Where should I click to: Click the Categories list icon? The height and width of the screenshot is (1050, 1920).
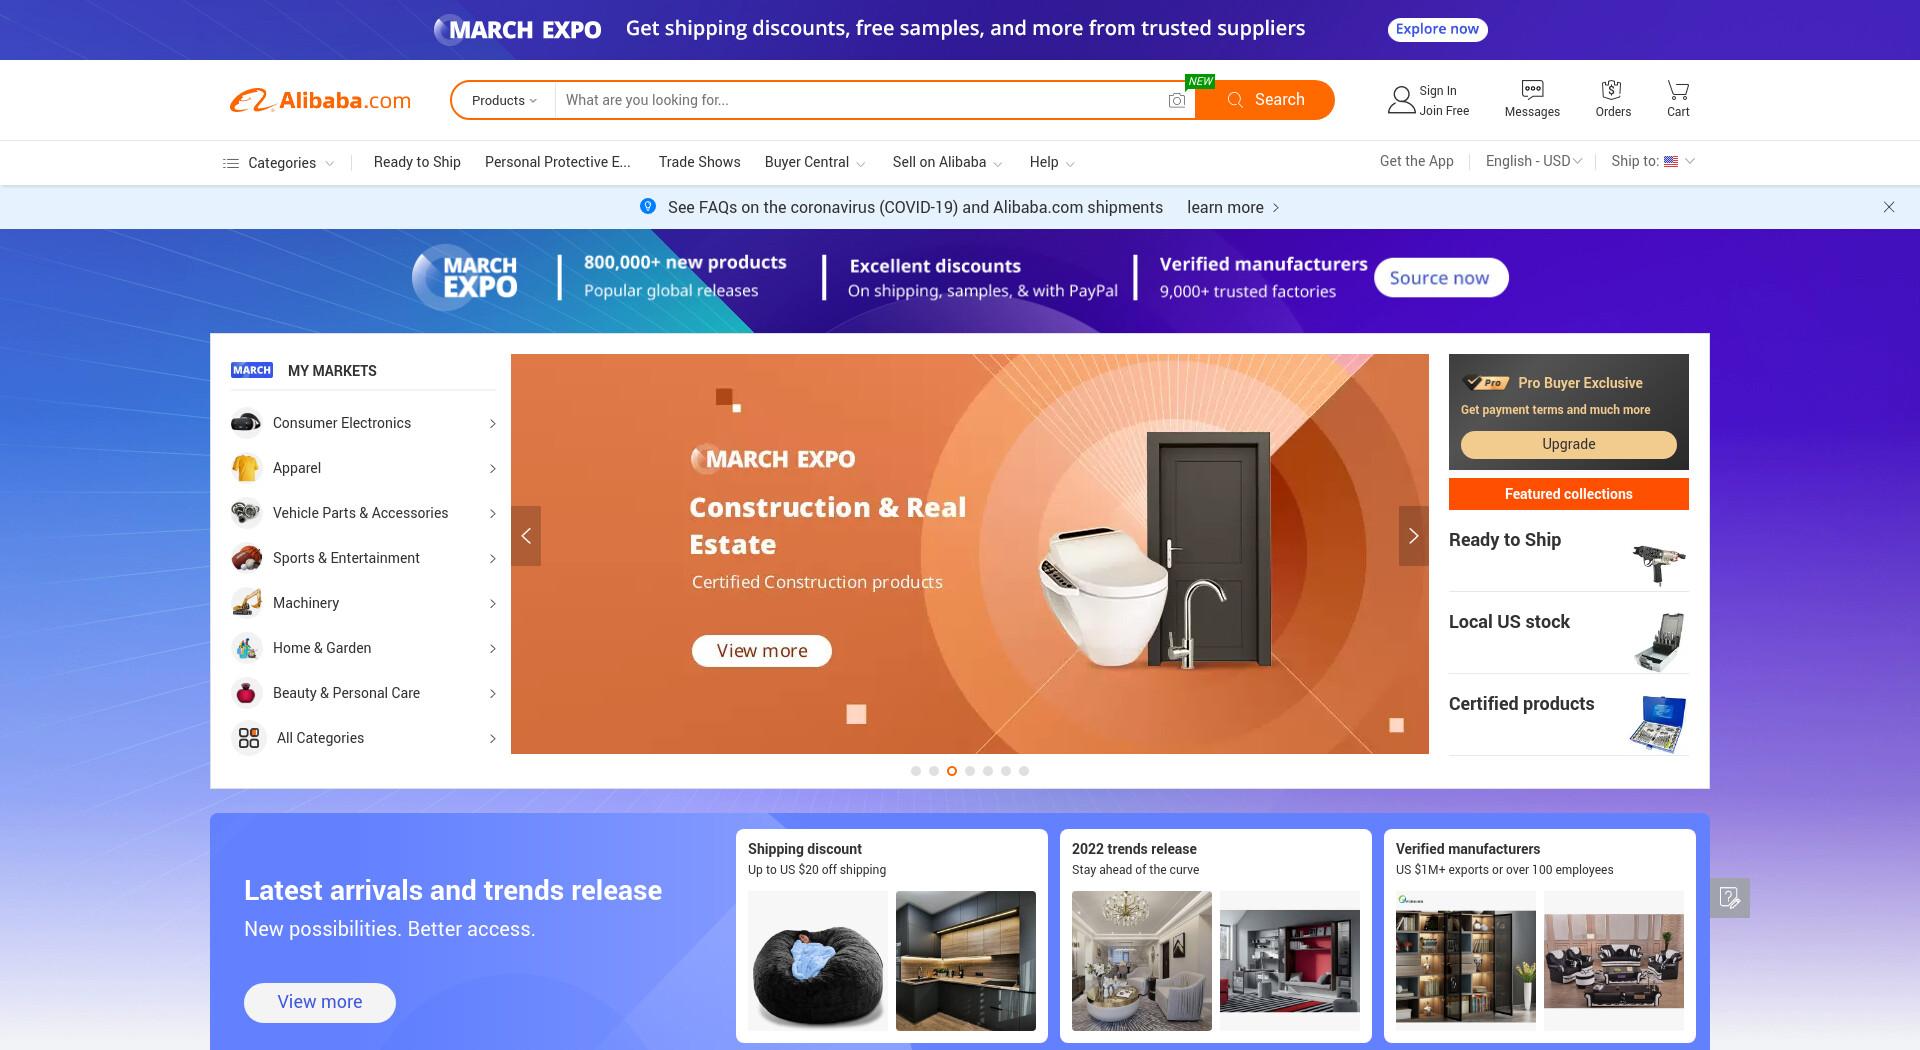click(x=230, y=163)
